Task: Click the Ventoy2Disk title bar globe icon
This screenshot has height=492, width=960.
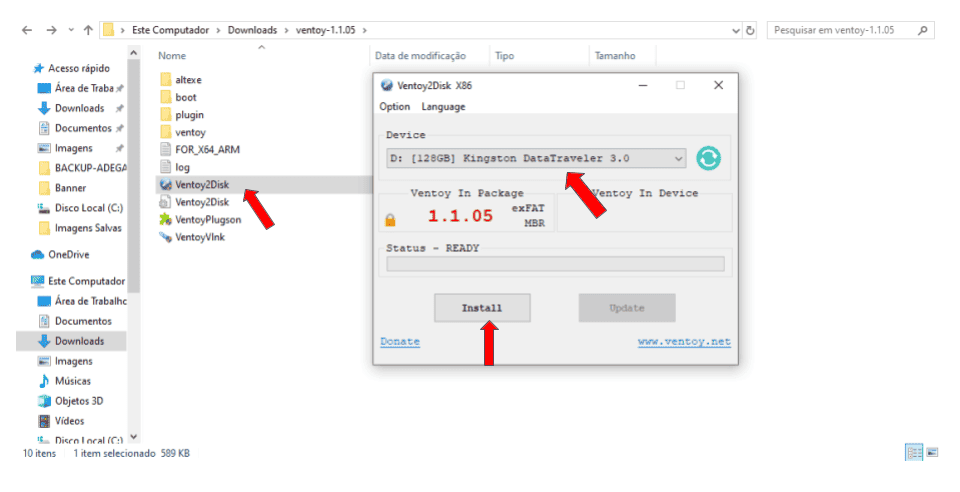Action: [386, 85]
